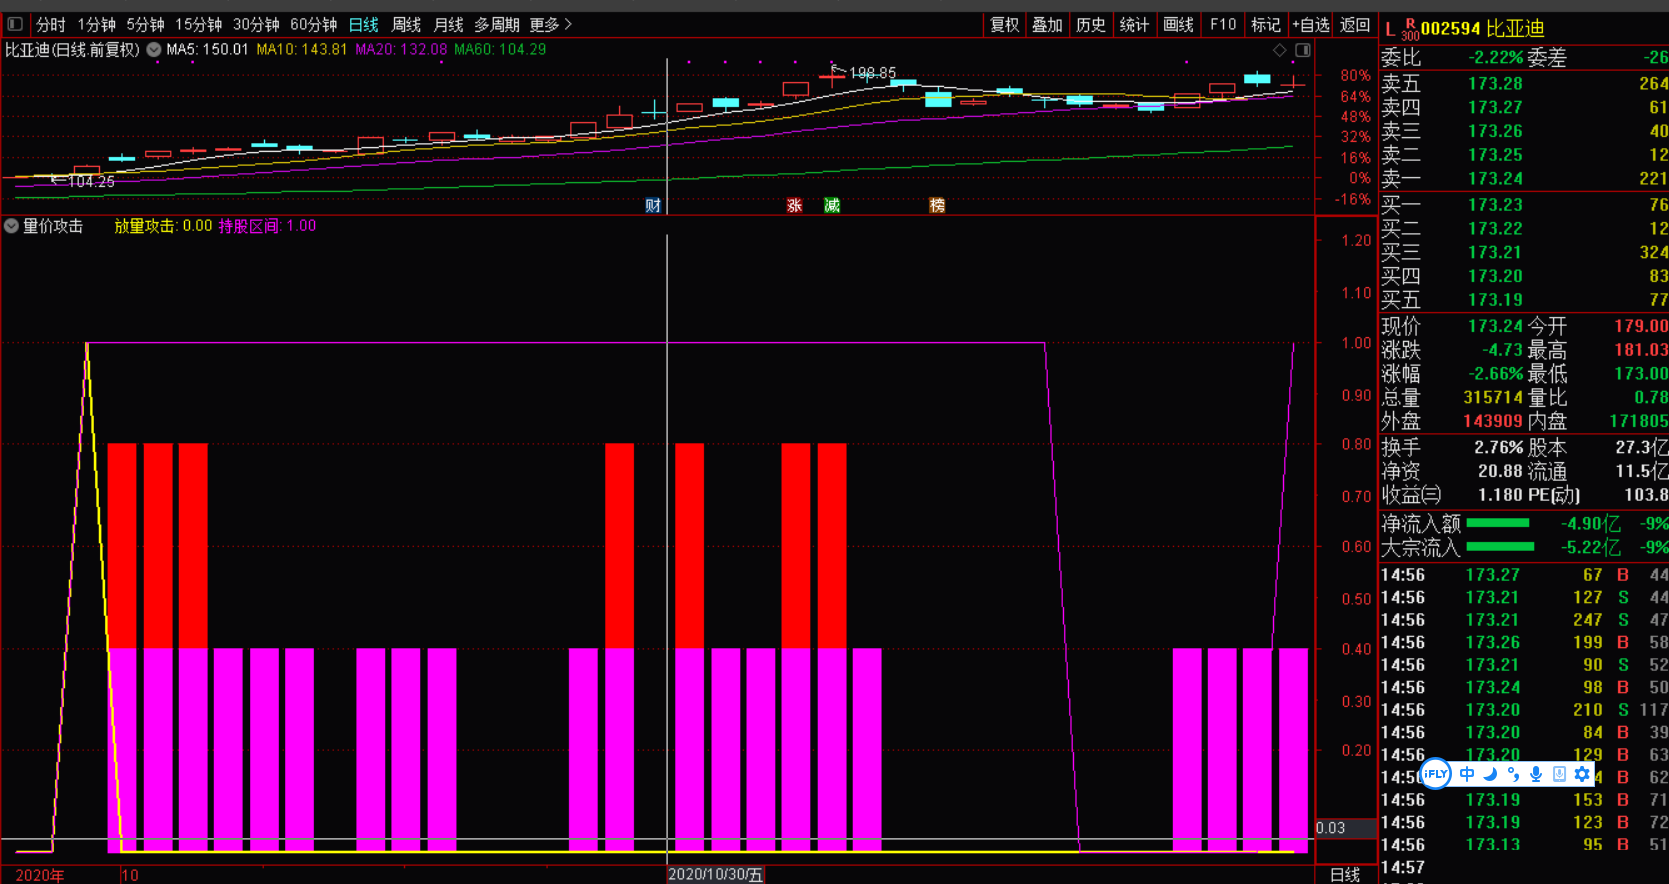The image size is (1669, 884).
Task: Click the 卖一 ask price 173.24
Action: click(1495, 179)
